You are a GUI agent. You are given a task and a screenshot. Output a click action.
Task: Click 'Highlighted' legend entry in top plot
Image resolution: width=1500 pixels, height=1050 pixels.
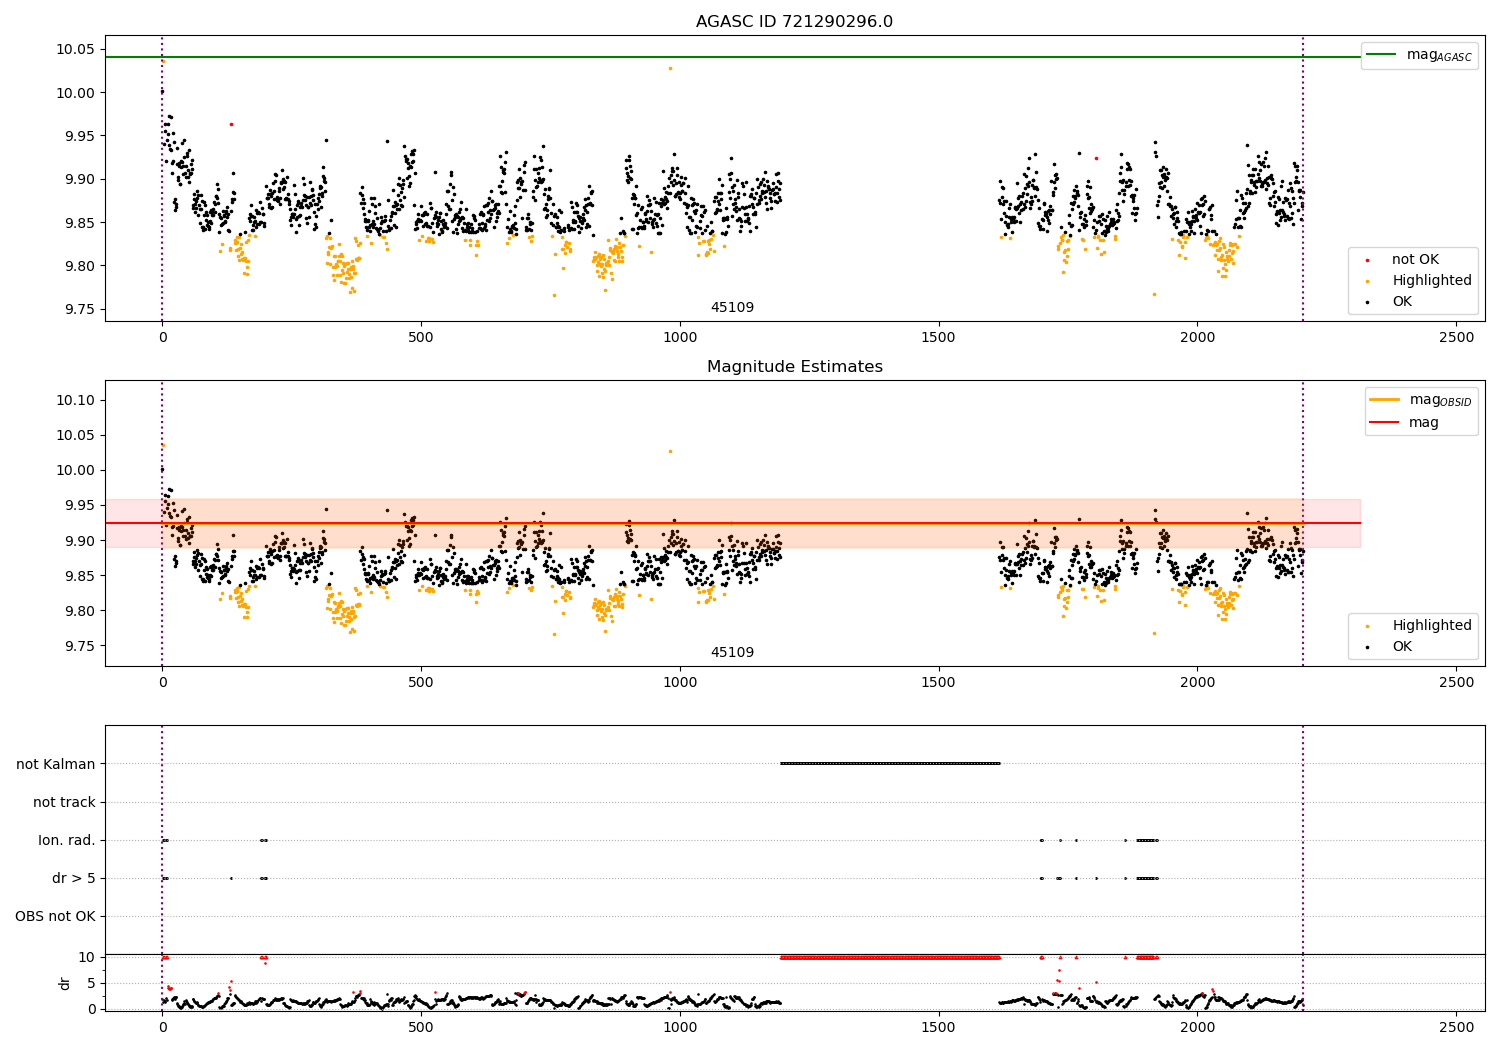(1431, 281)
